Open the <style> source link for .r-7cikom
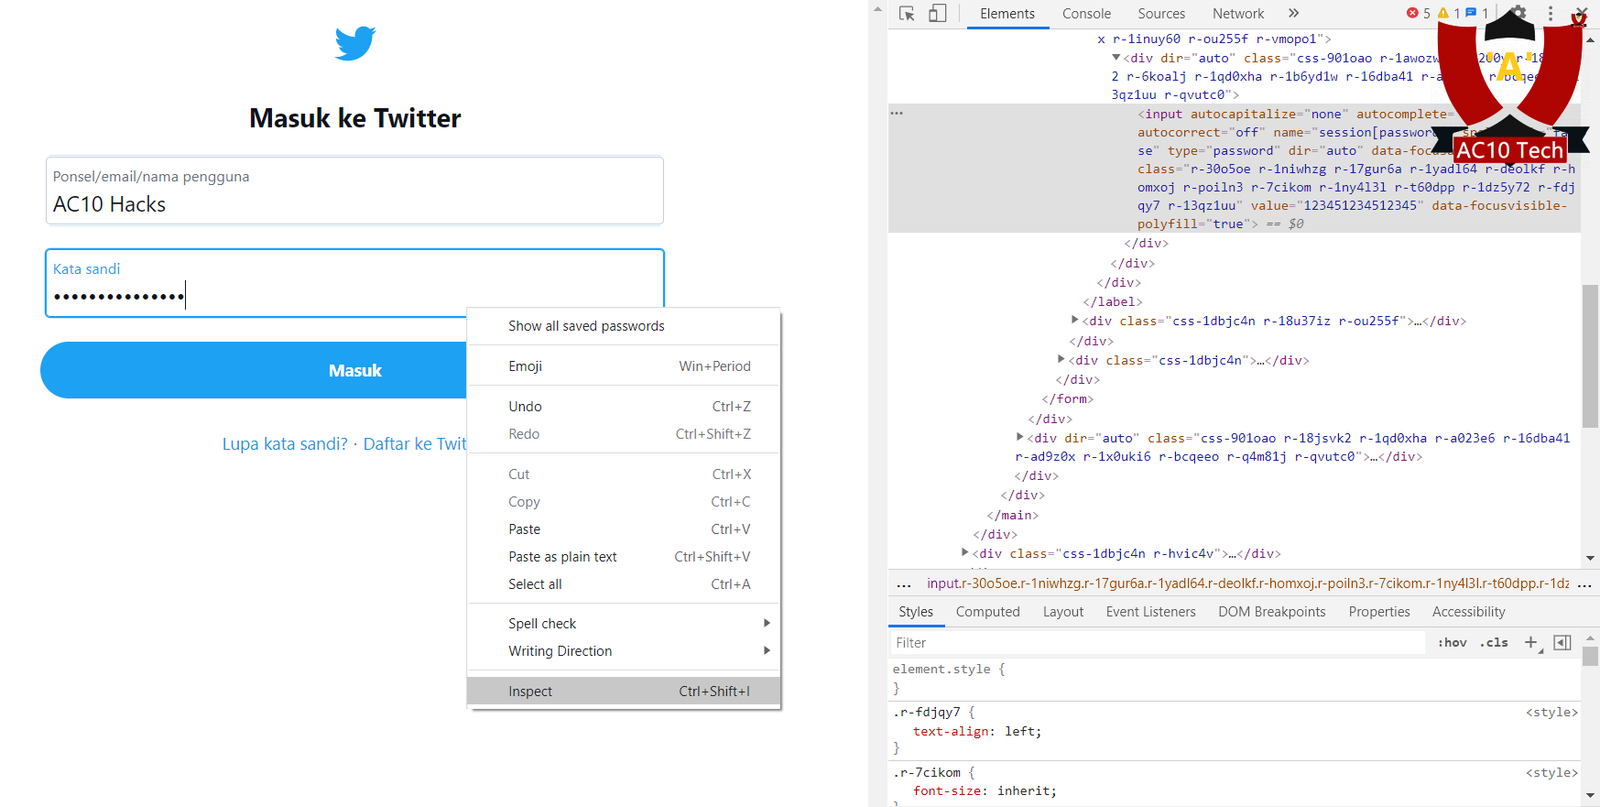The height and width of the screenshot is (807, 1600). [x=1551, y=773]
